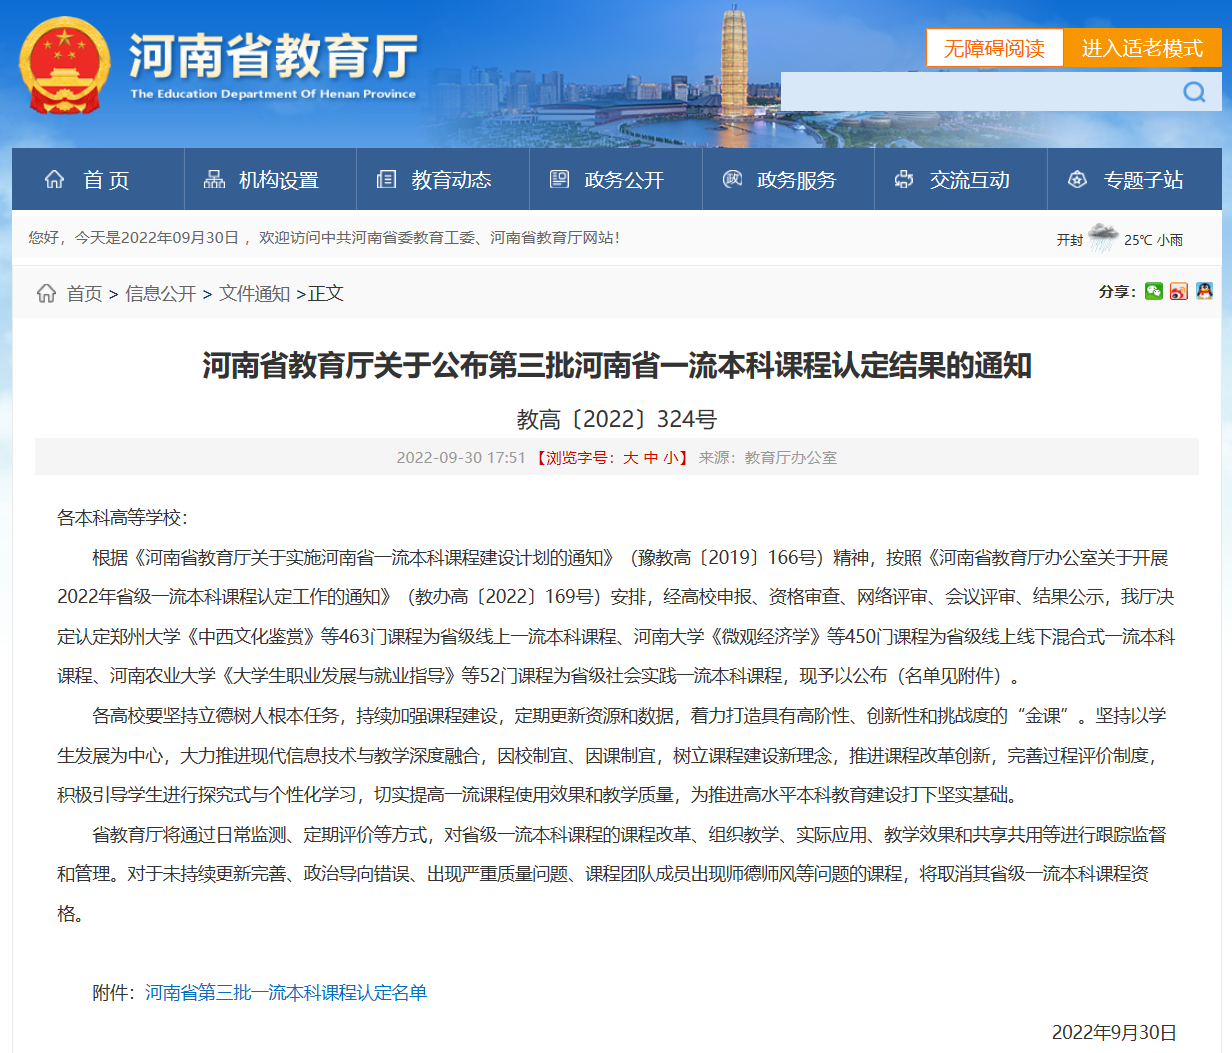This screenshot has width=1232, height=1053.
Task: Go to 文件通知 breadcrumb link
Action: (x=254, y=294)
